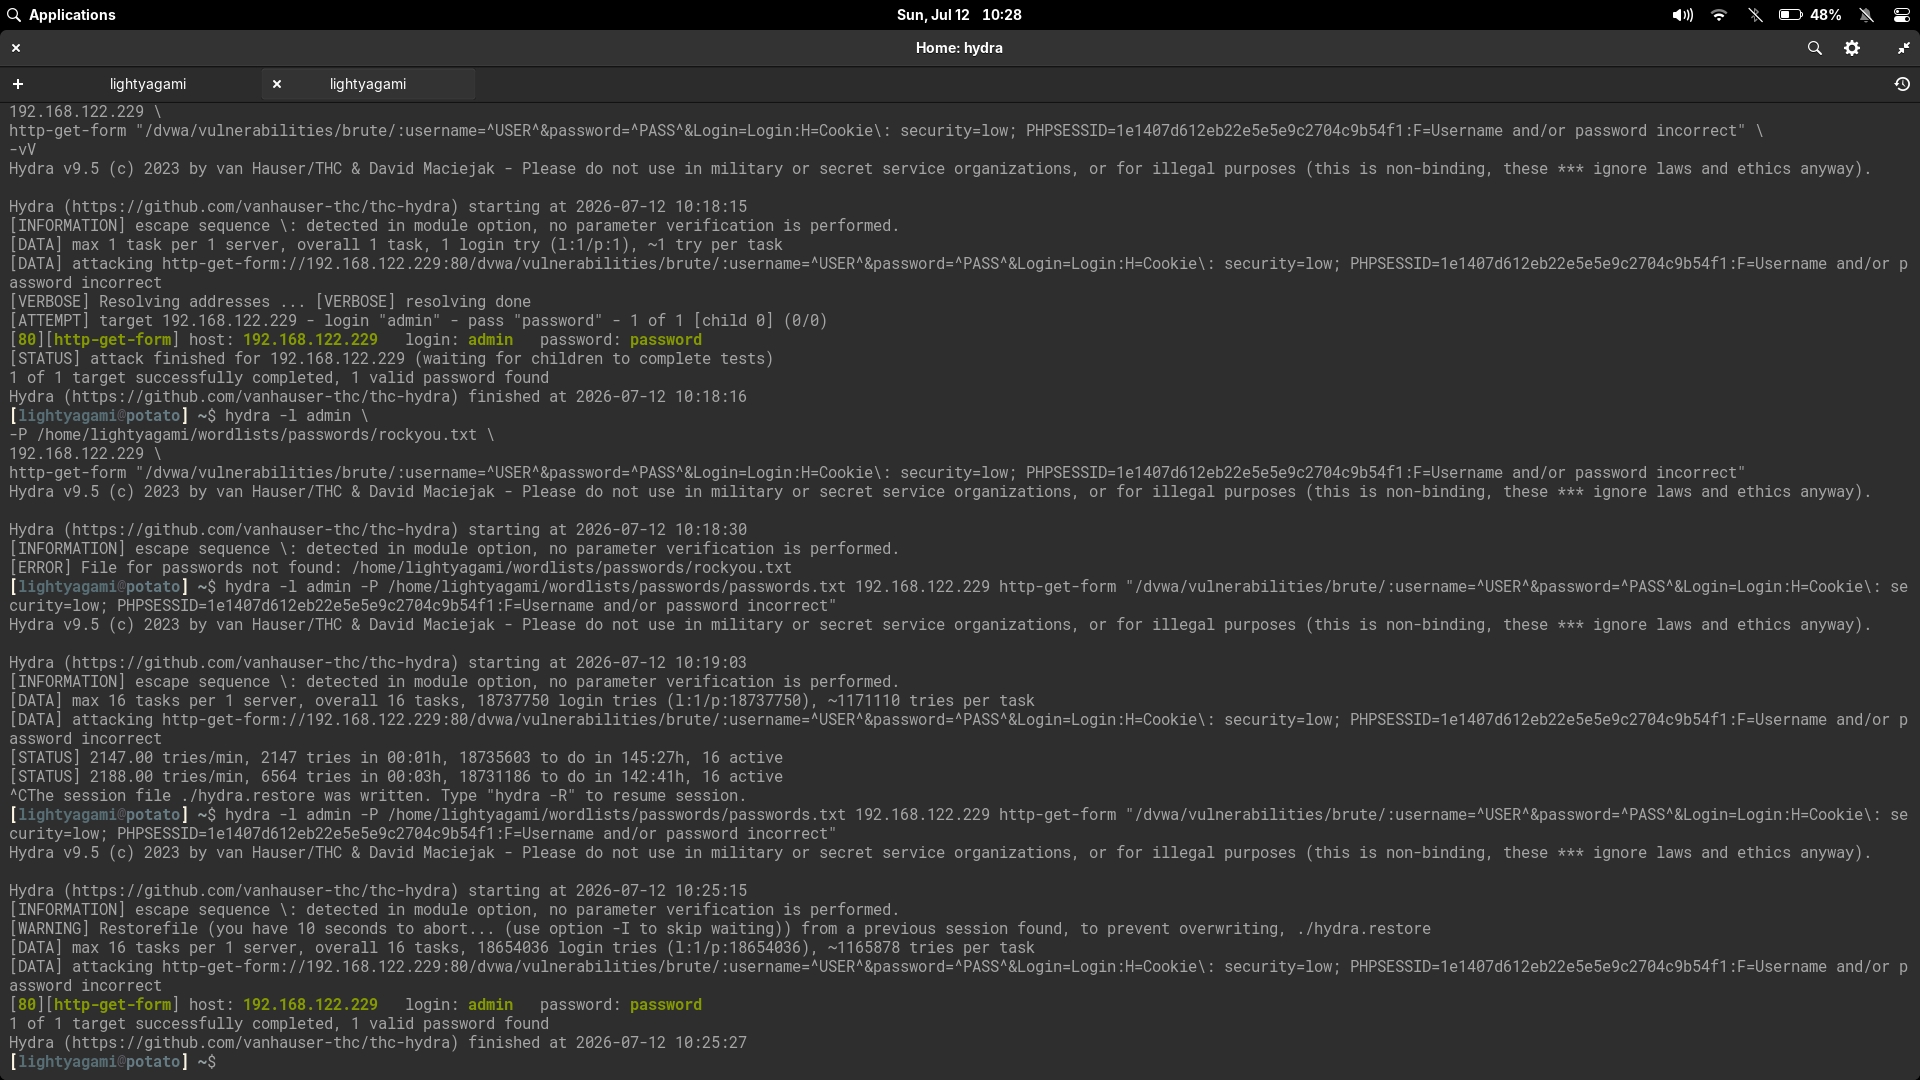The width and height of the screenshot is (1920, 1080).
Task: Close the second lightyagami tab
Action: click(277, 84)
